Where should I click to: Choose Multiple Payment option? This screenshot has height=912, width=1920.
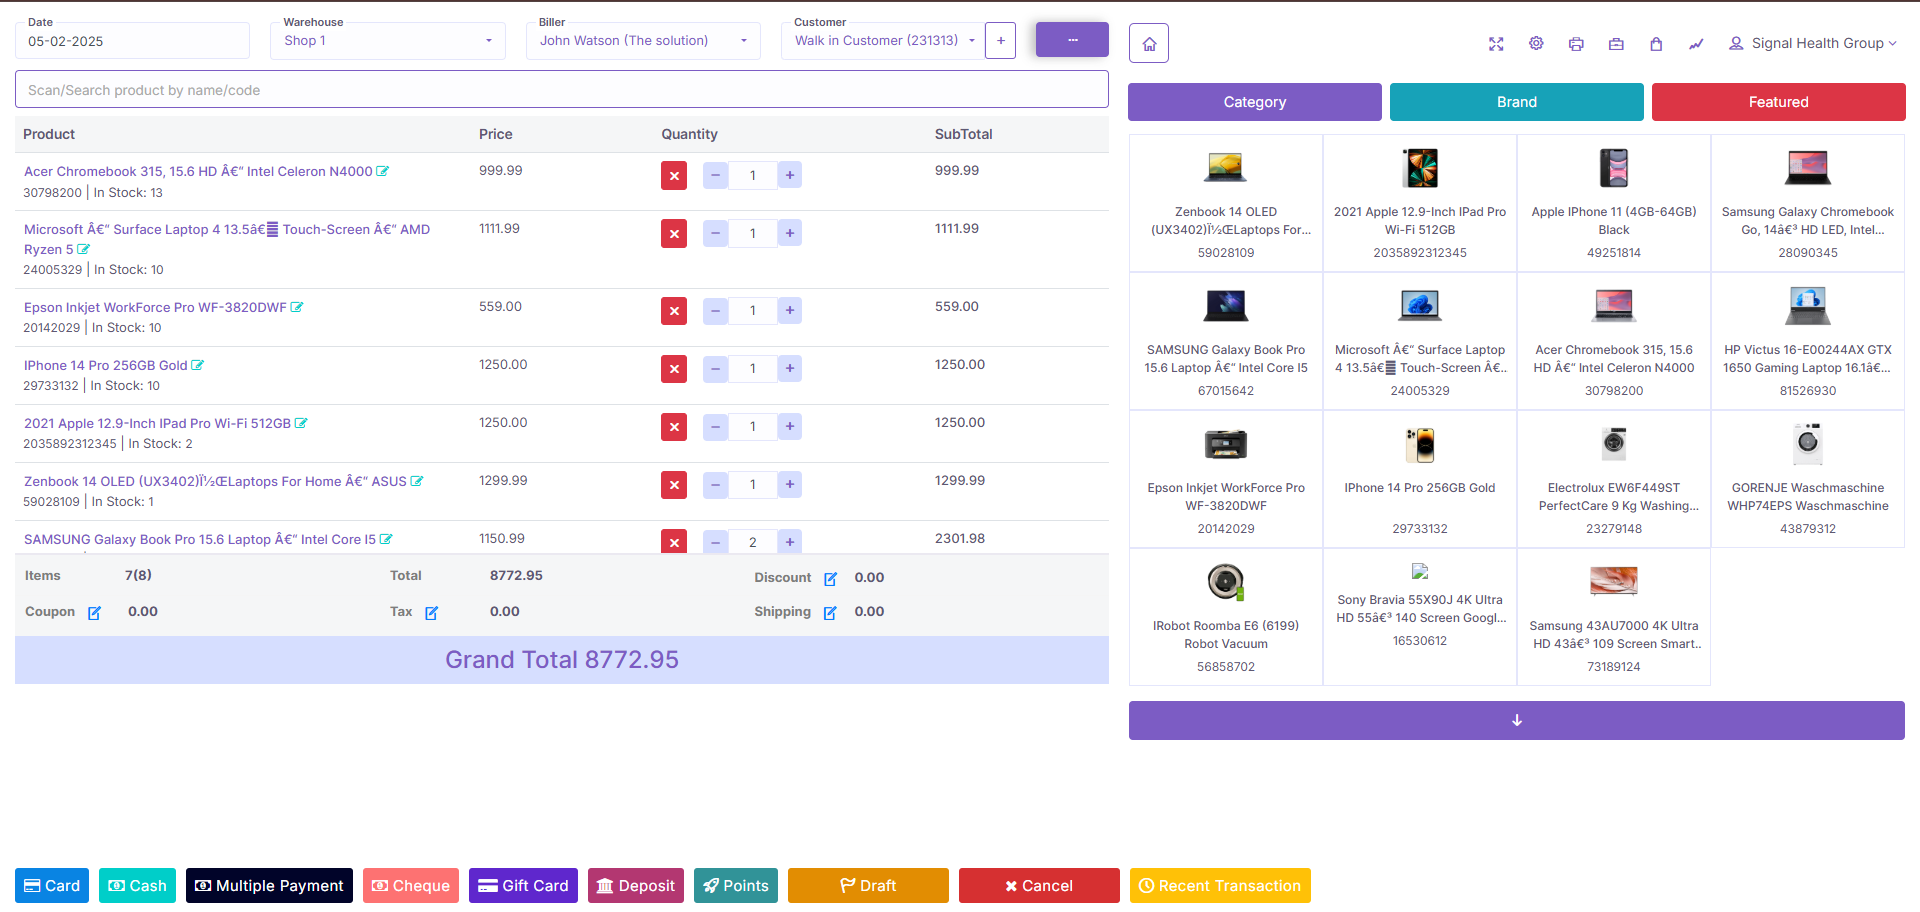269,886
